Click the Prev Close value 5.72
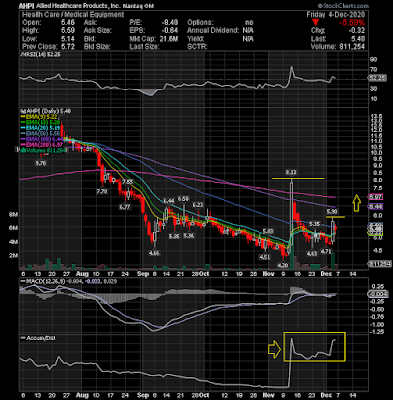 click(68, 47)
